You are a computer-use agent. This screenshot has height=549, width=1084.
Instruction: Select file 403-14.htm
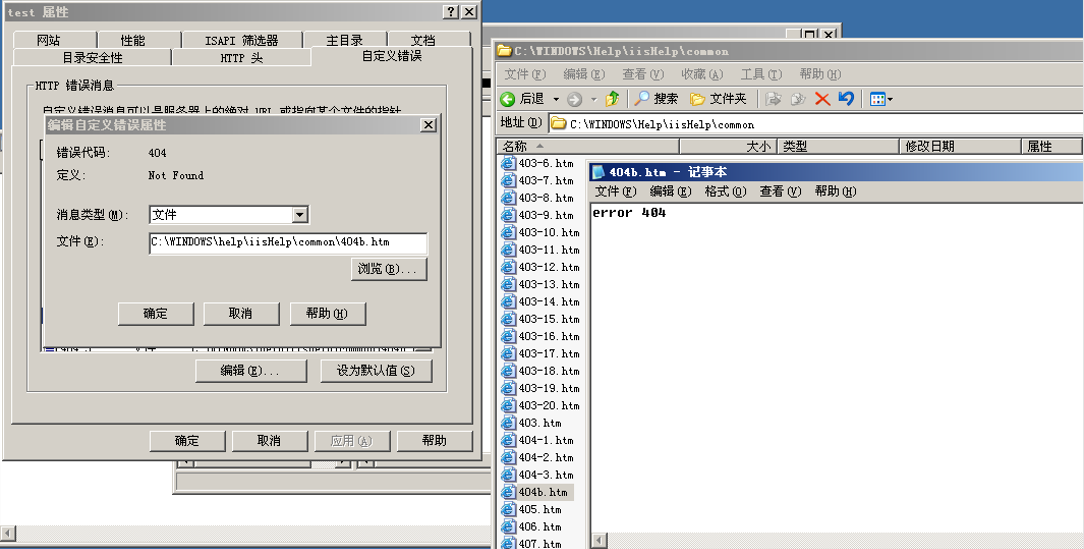(541, 301)
